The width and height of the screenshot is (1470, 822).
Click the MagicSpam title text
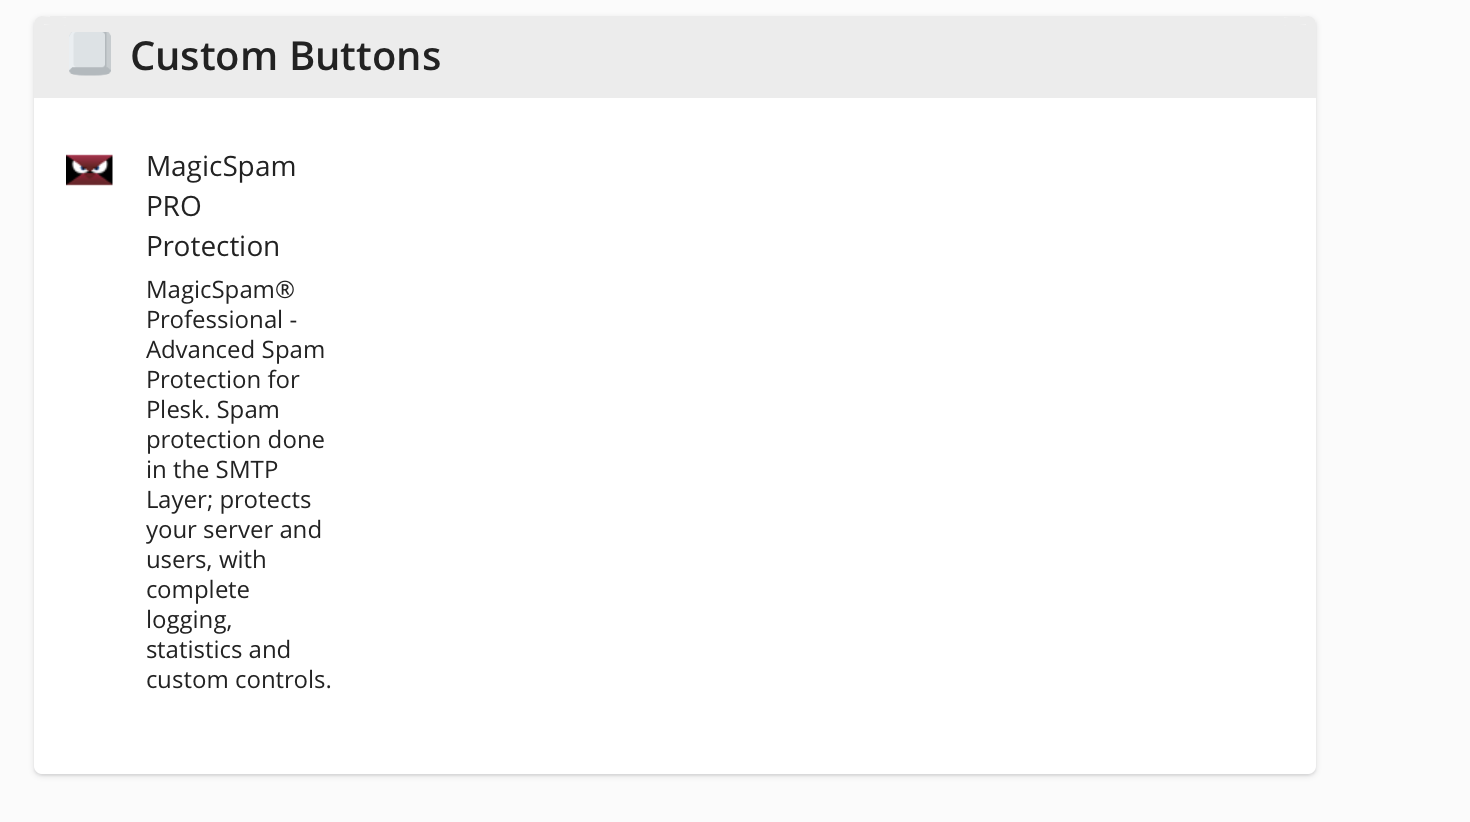(221, 166)
